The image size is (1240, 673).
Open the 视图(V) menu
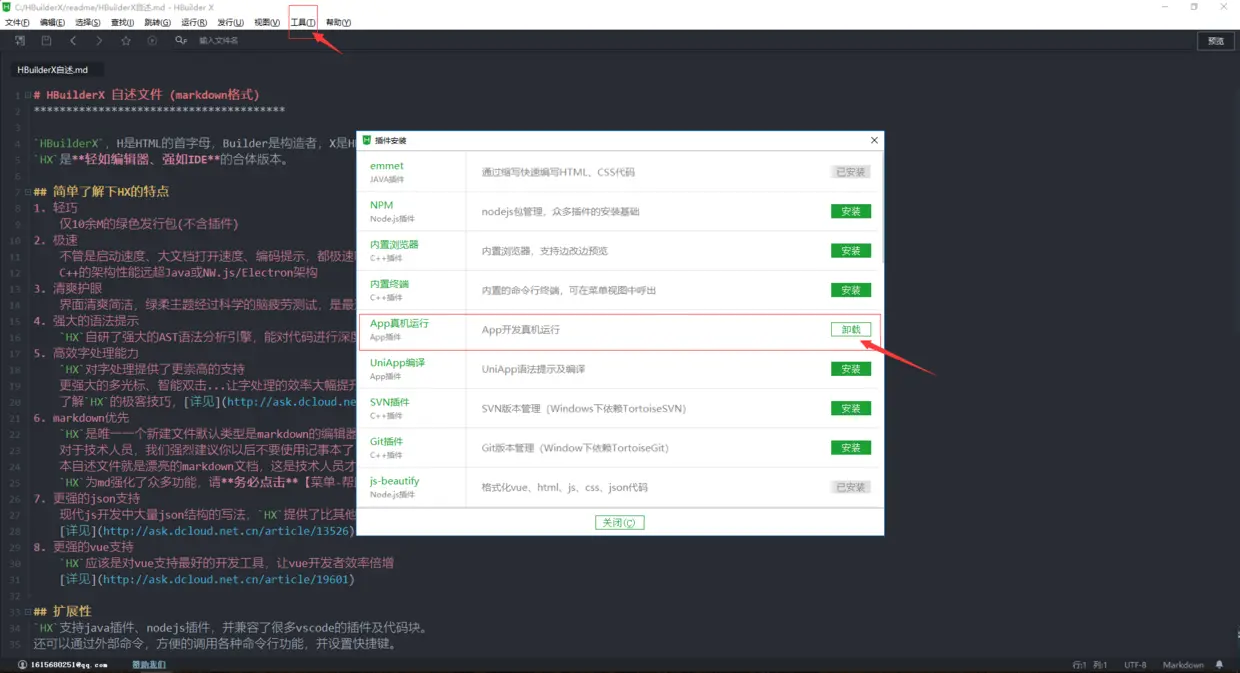(267, 22)
